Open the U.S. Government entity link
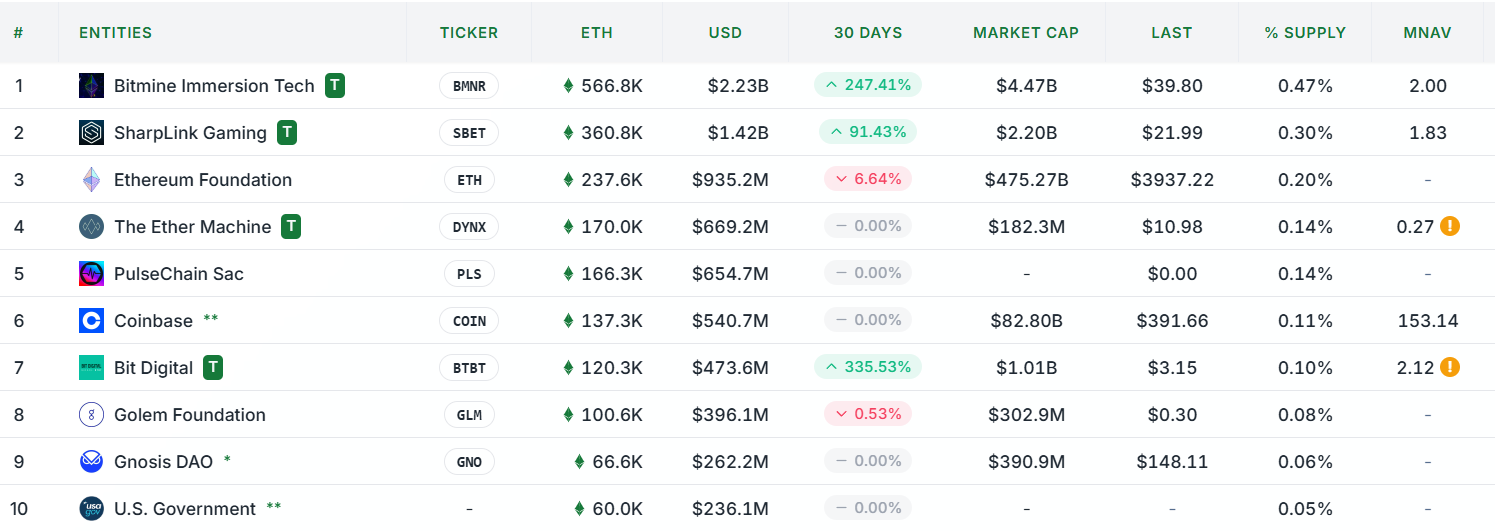1495x531 pixels. point(185,509)
